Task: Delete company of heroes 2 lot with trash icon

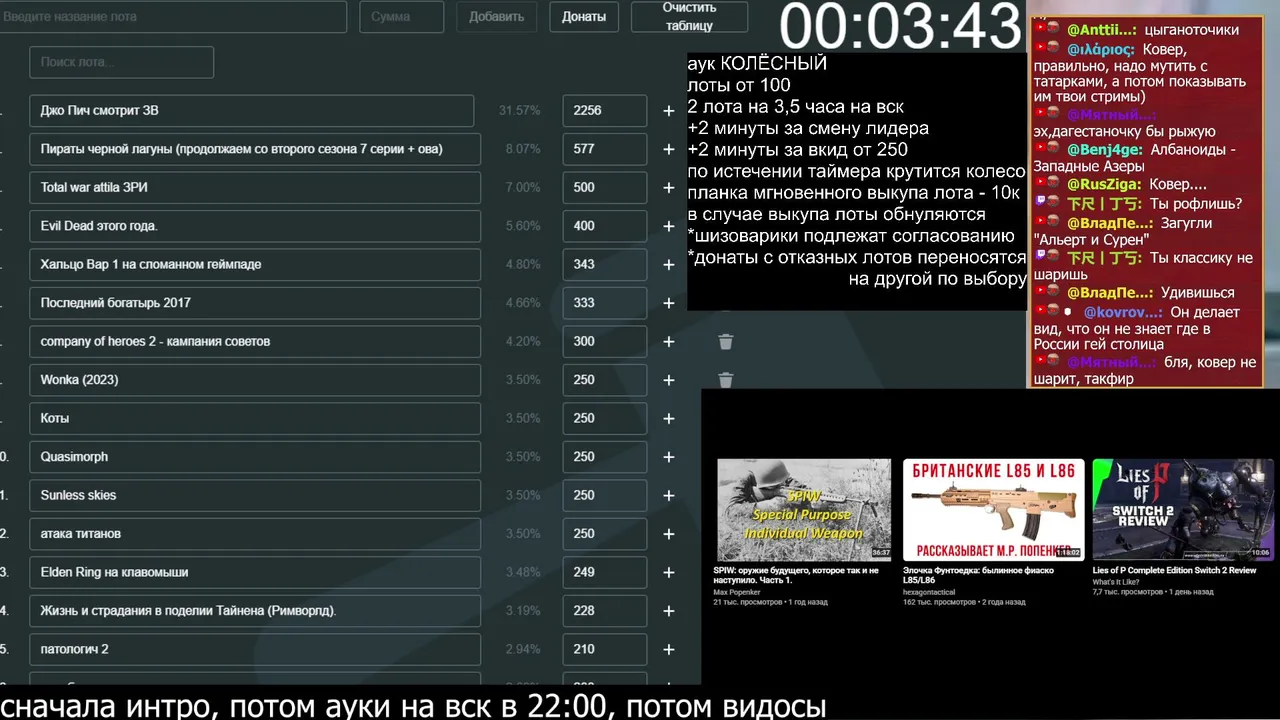Action: (x=726, y=342)
